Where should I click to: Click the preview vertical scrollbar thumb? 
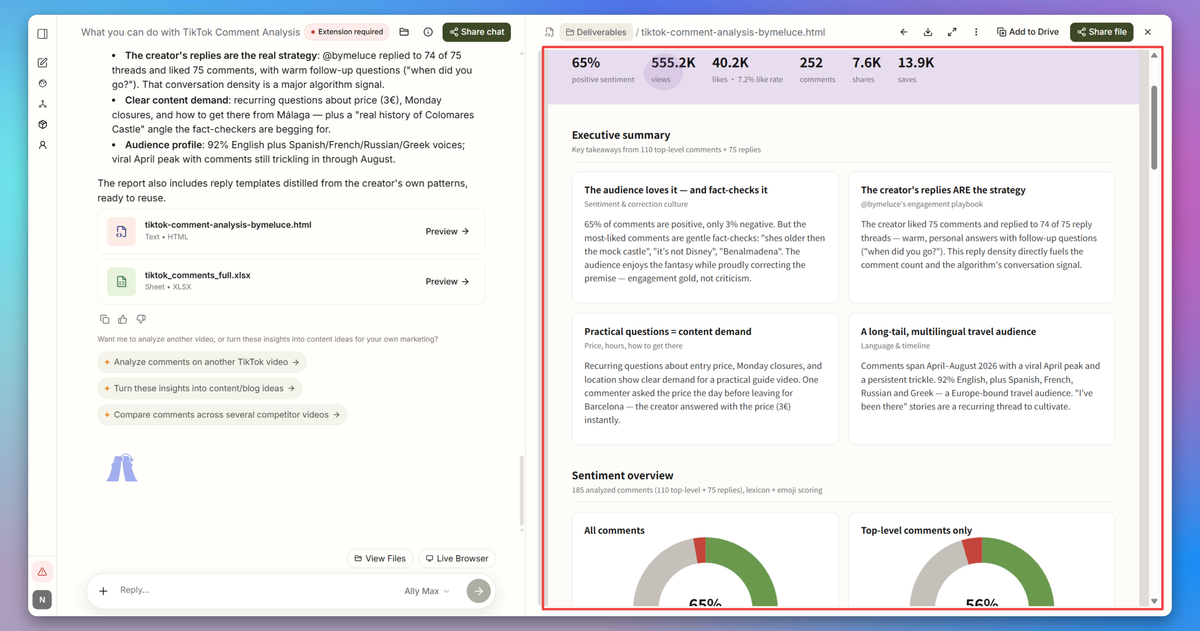[1155, 127]
